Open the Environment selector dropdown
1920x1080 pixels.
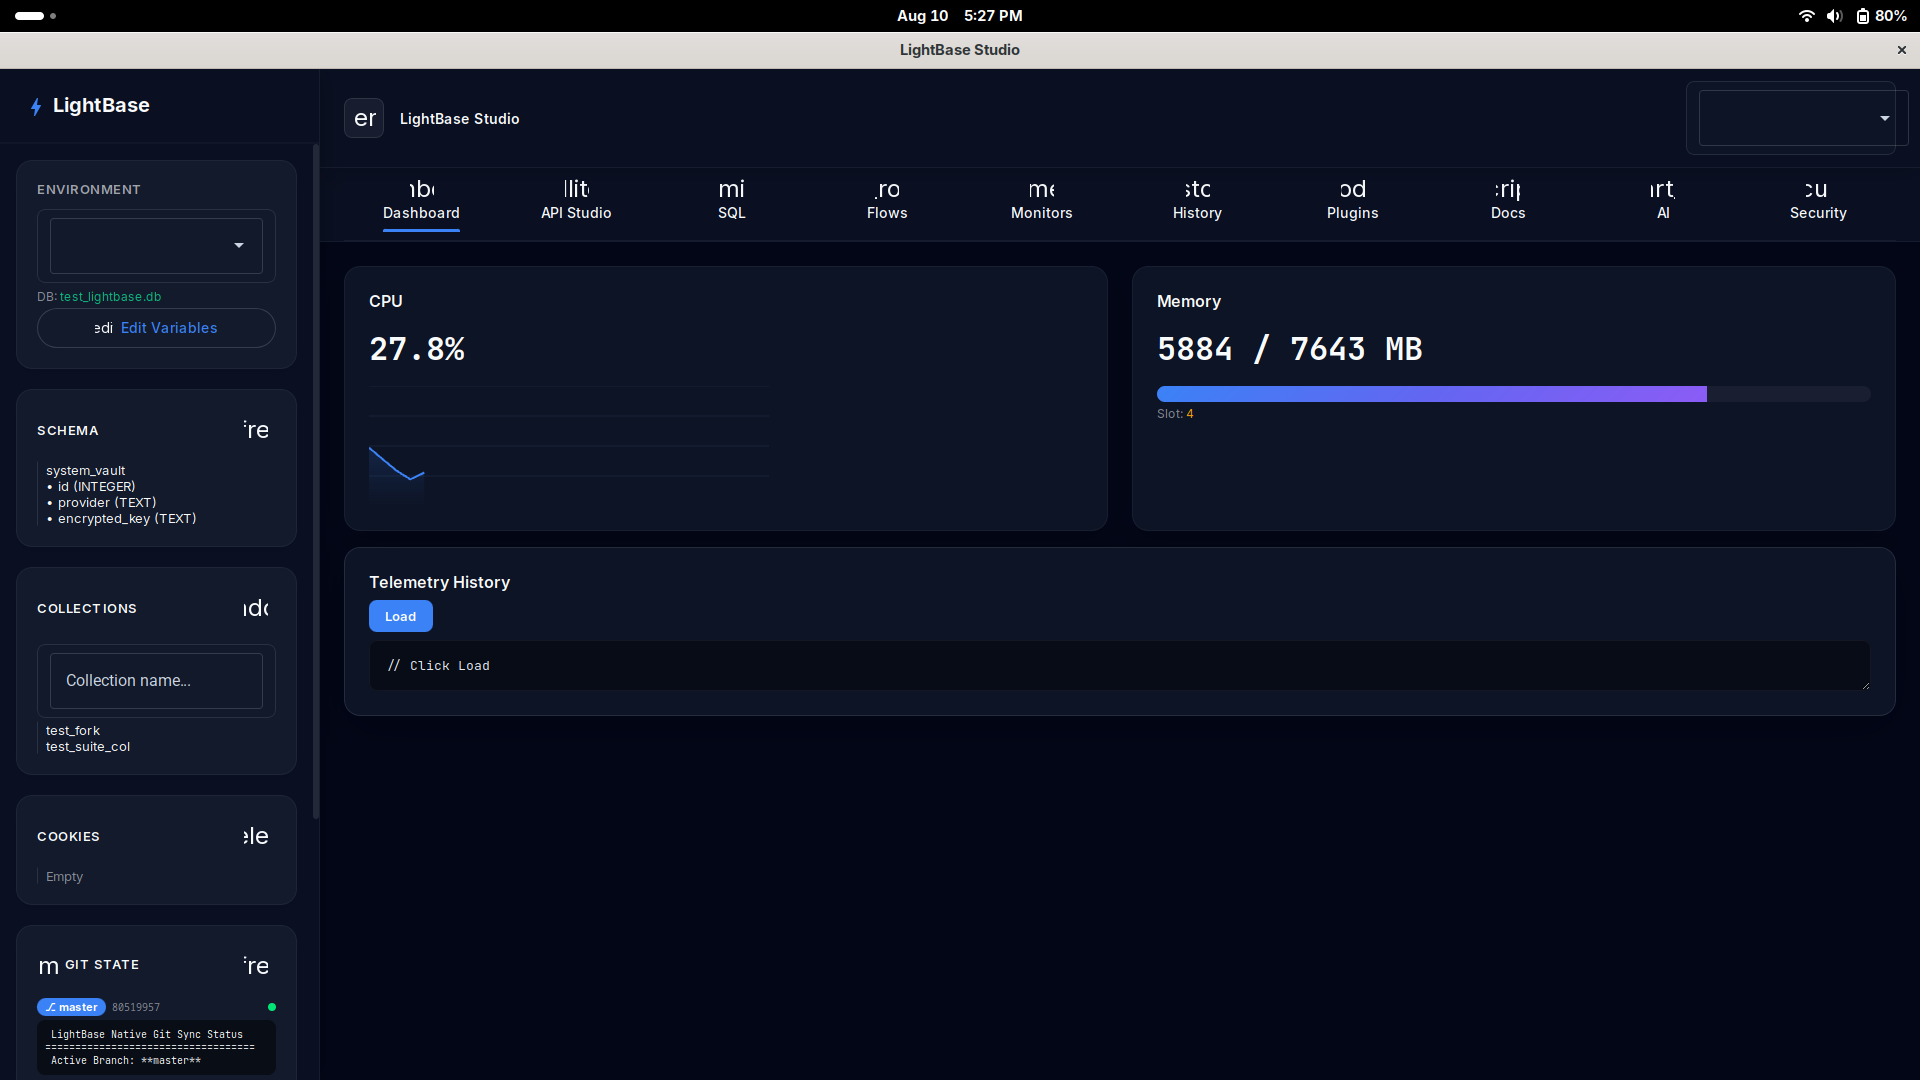point(156,246)
